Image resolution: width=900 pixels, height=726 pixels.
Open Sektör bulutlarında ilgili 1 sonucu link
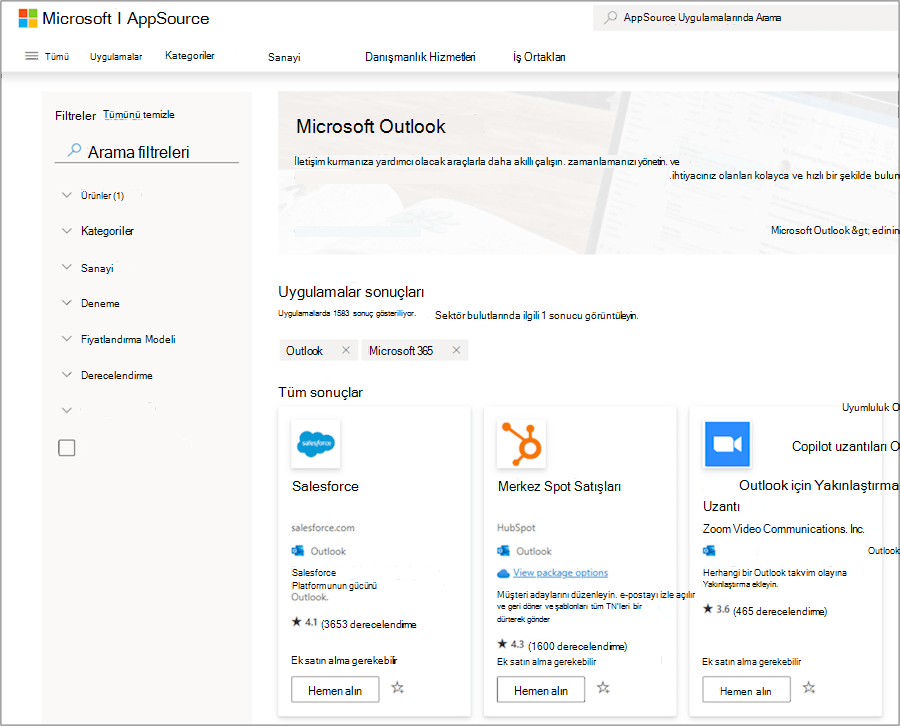click(x=537, y=315)
